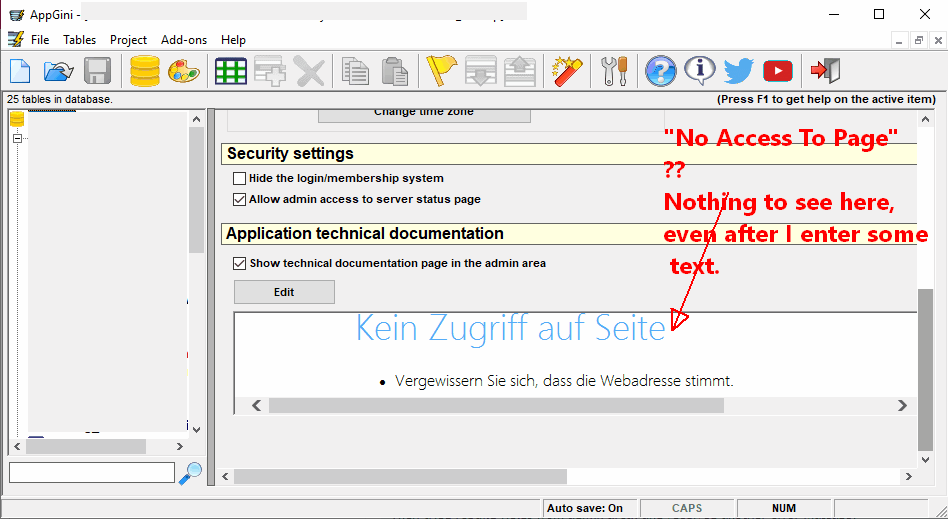Click the magic wand icon
The width and height of the screenshot is (948, 519).
click(x=567, y=71)
